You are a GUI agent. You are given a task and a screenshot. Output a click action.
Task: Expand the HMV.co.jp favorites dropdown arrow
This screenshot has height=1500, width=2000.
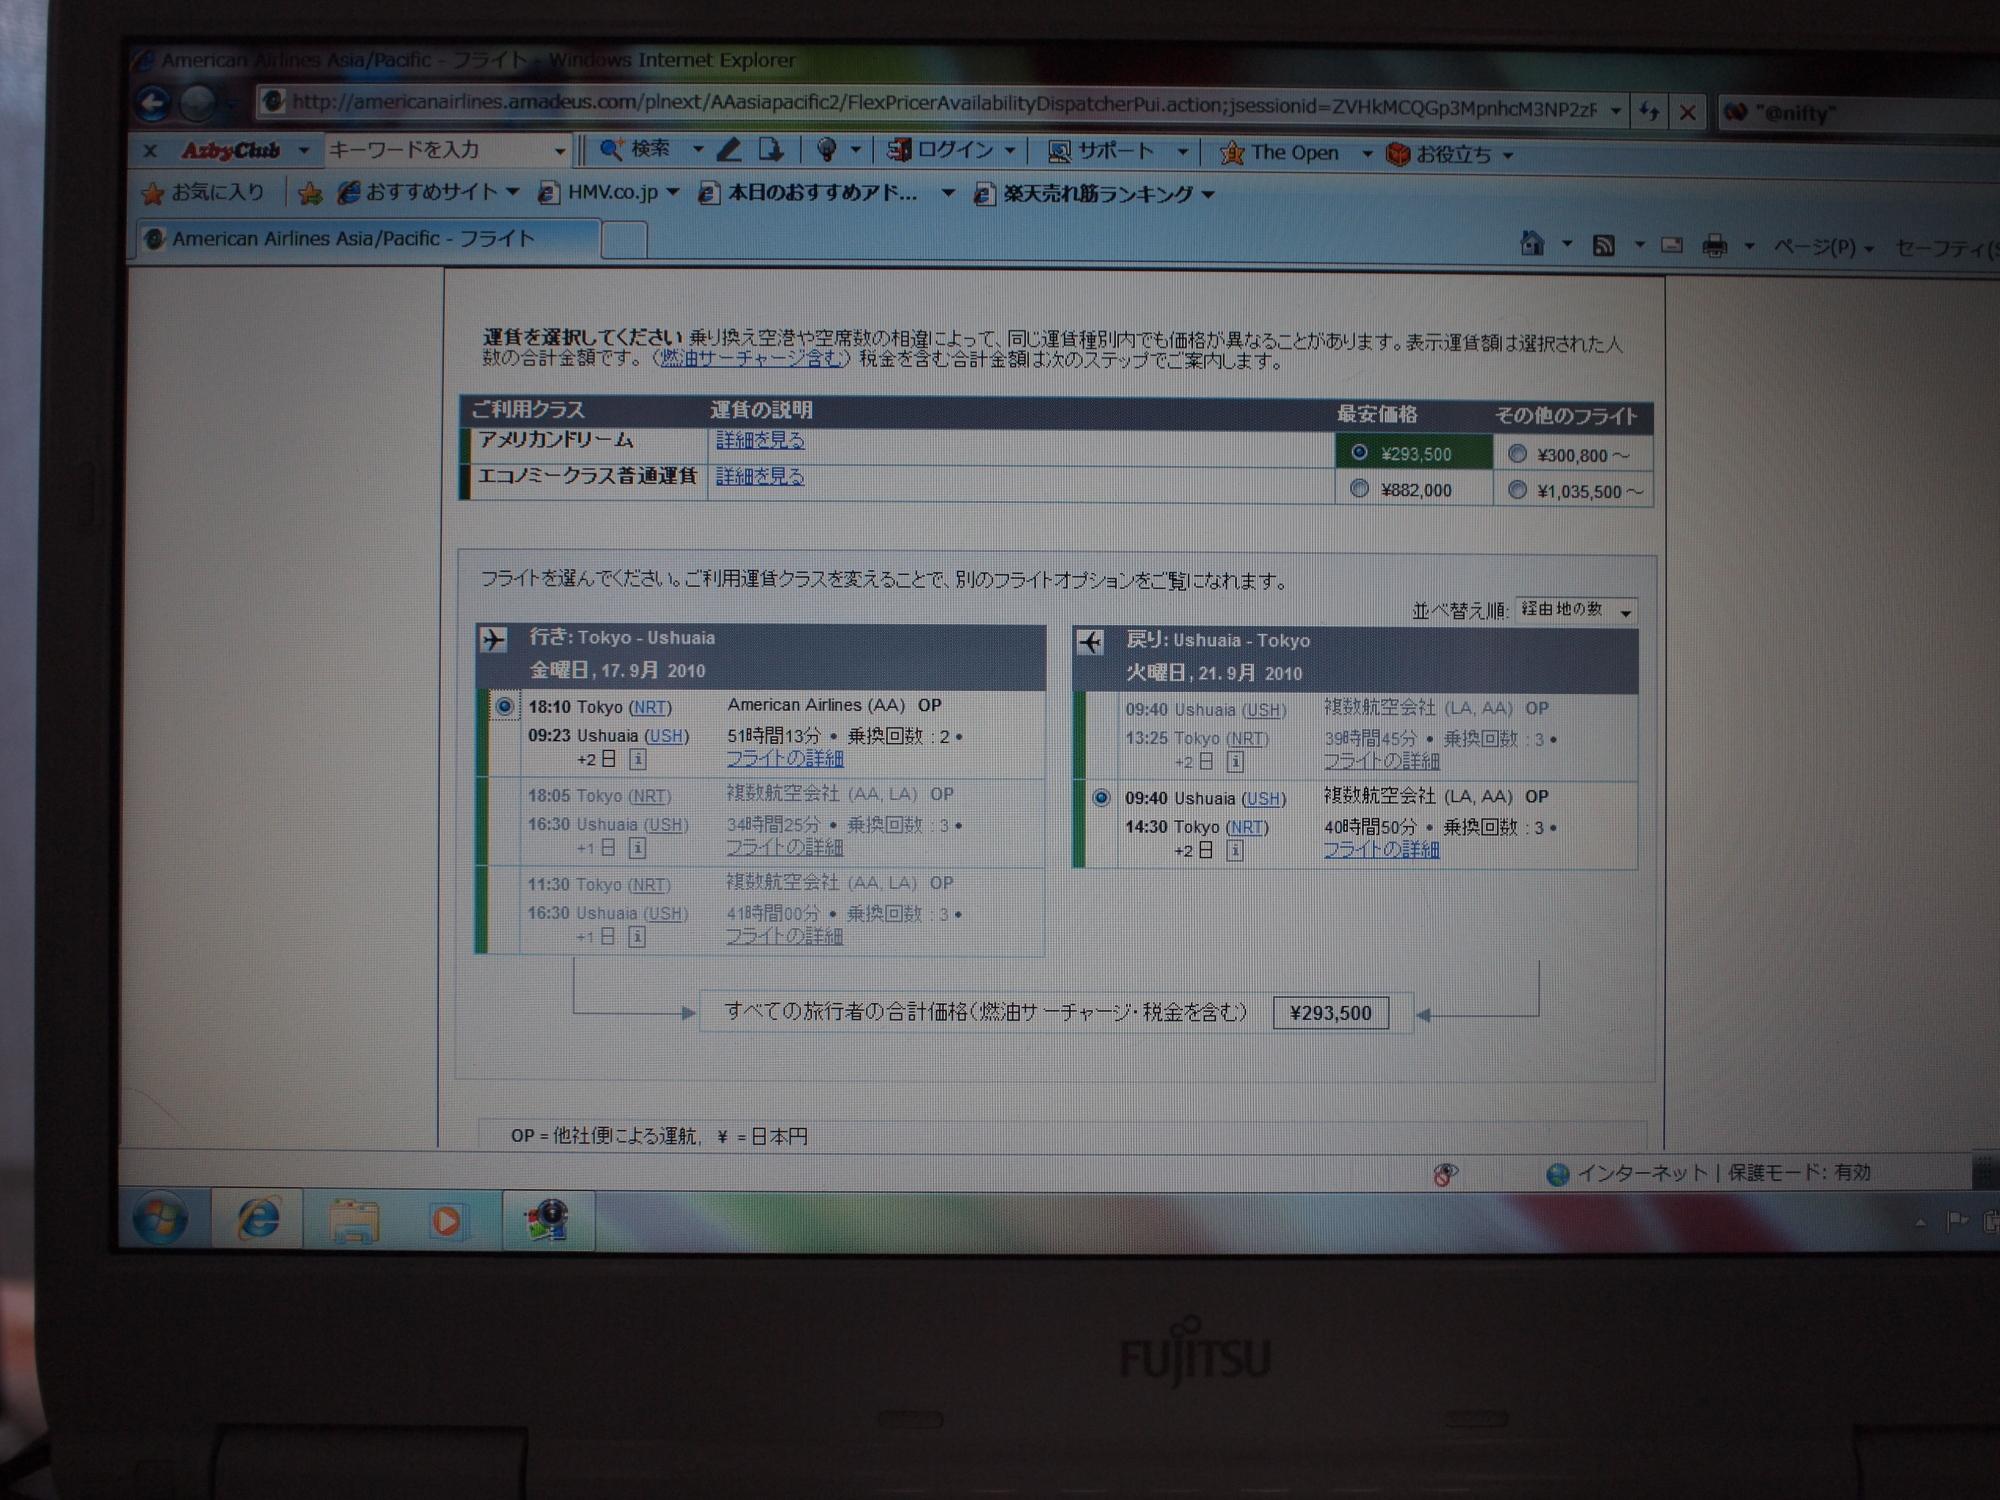[x=672, y=192]
